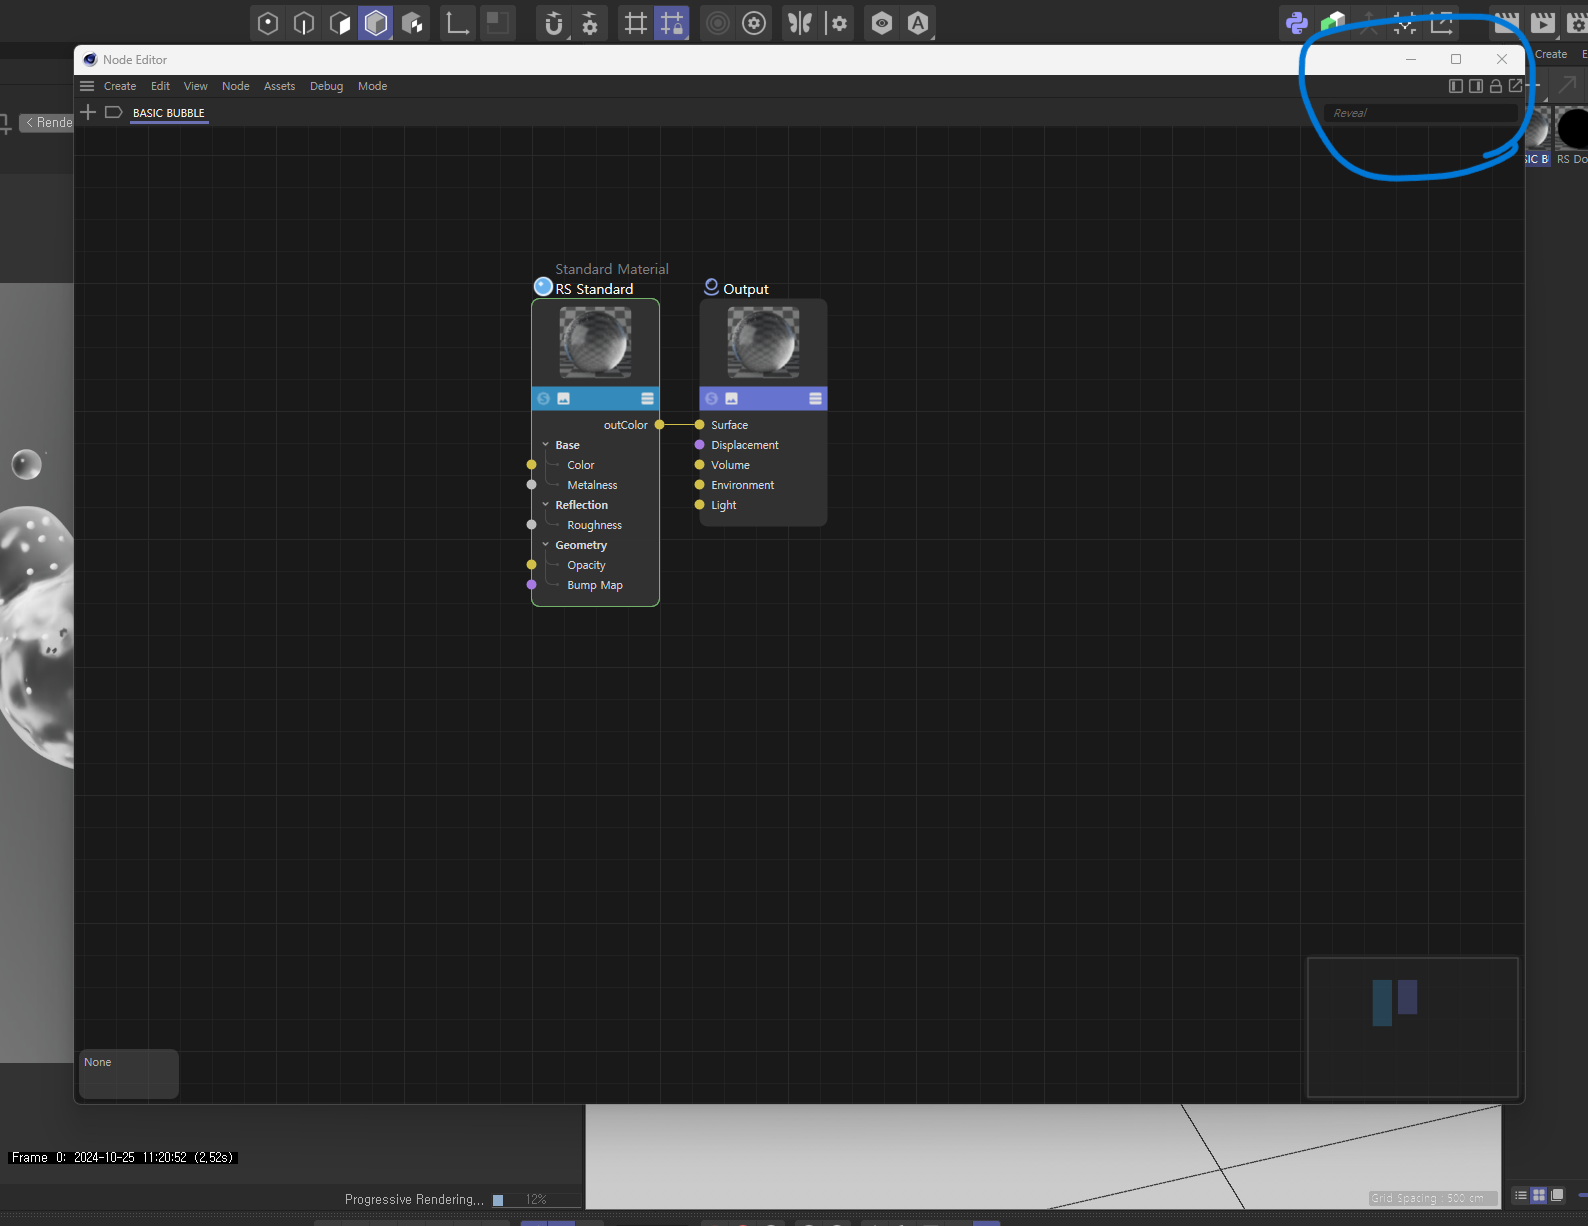Select the Output node preview thumbnail

[x=763, y=342]
